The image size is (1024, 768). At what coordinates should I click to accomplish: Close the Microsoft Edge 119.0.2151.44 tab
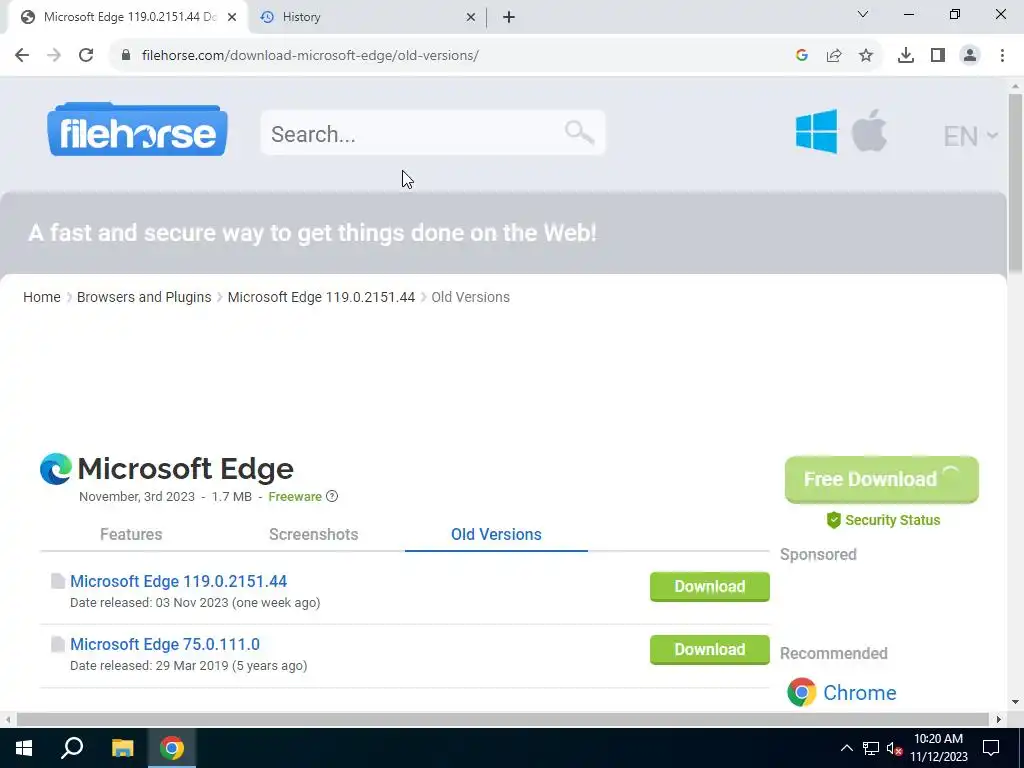(x=232, y=17)
